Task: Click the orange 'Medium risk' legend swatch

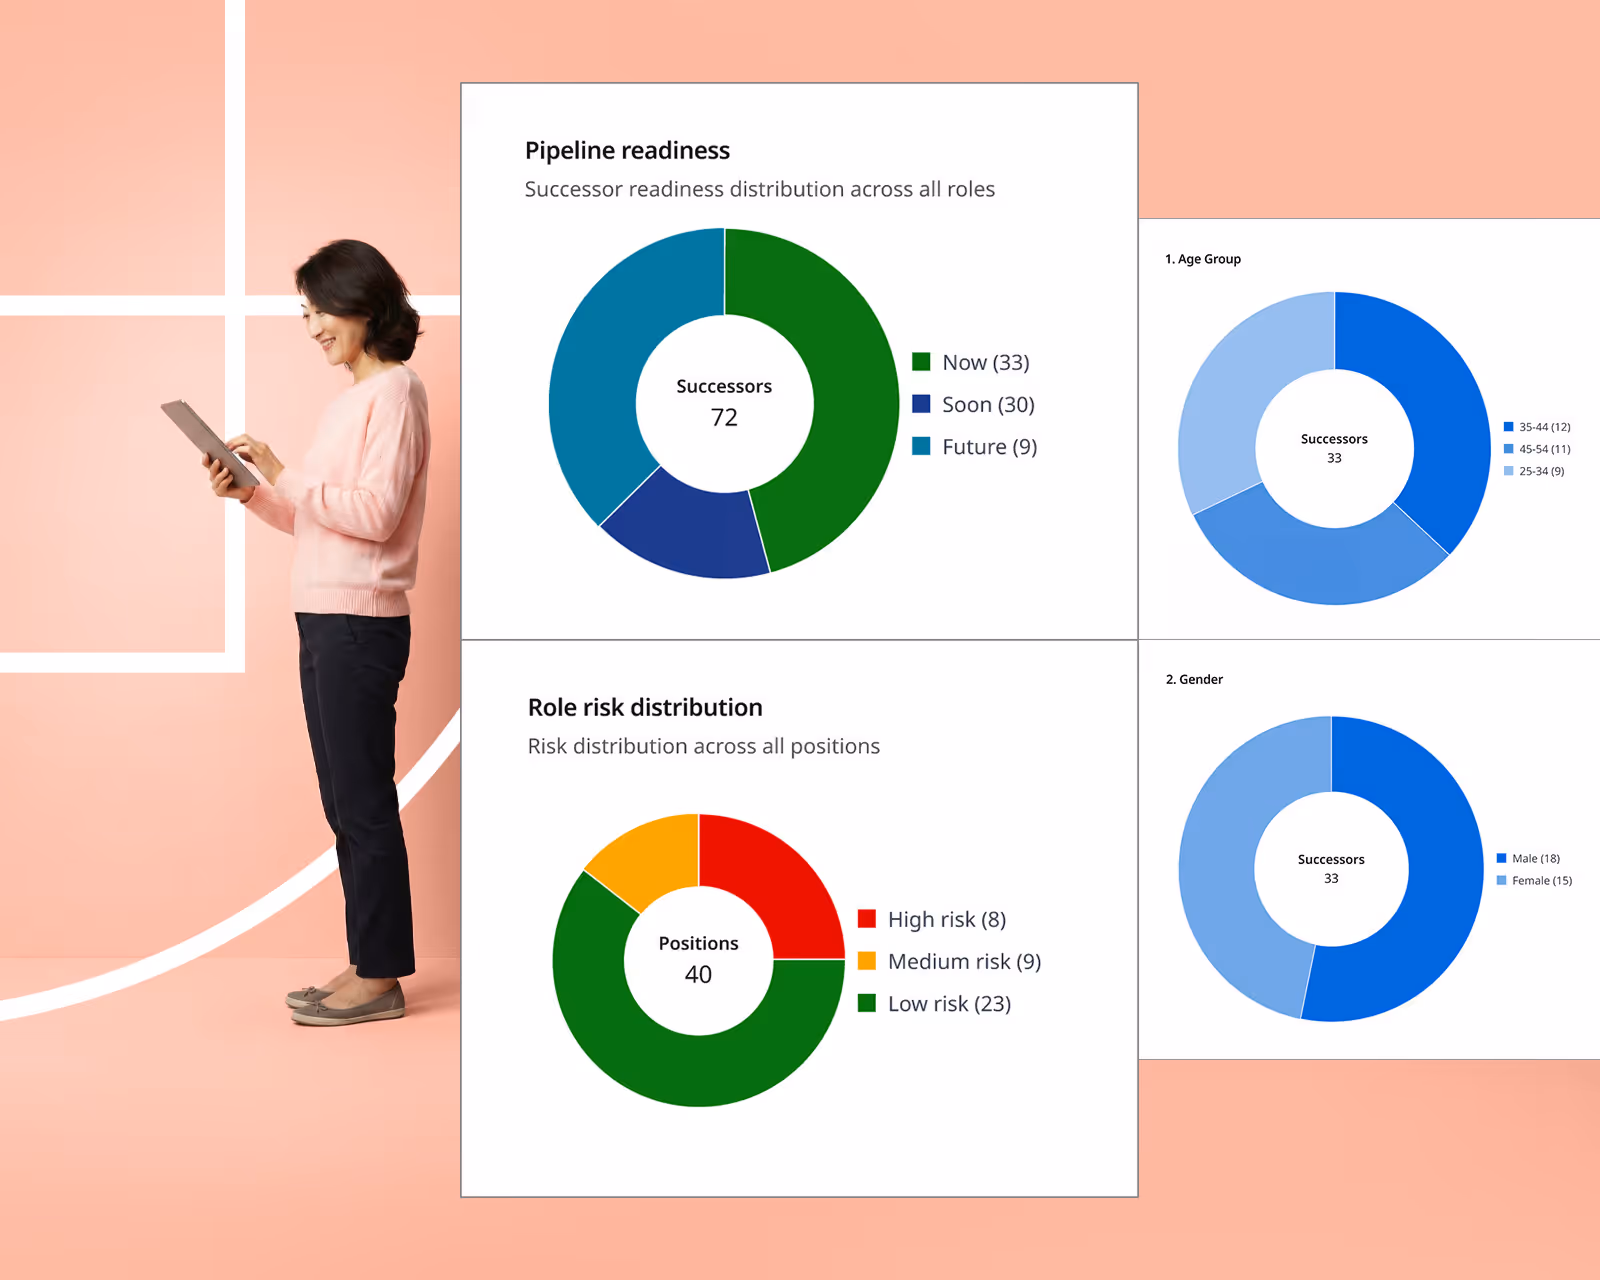Action: click(866, 961)
